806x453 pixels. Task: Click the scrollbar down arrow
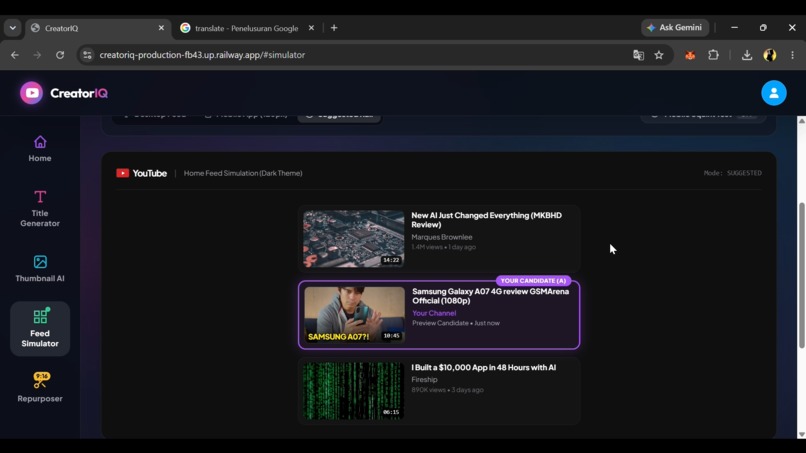tap(801, 434)
